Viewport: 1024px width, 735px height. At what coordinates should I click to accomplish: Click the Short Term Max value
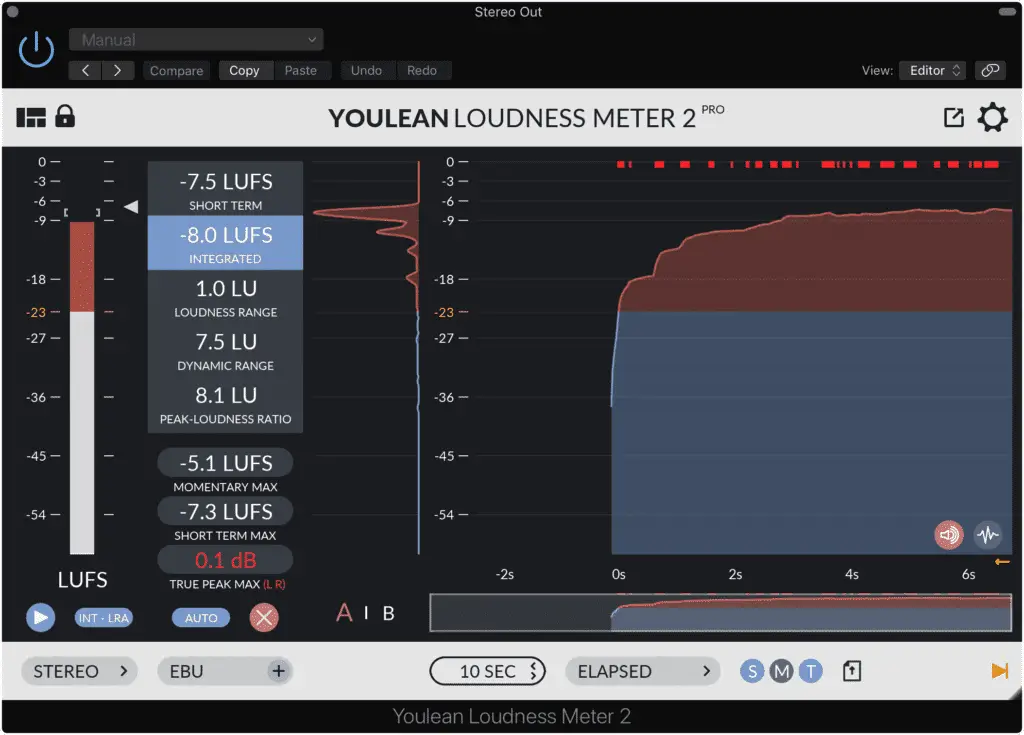point(225,512)
